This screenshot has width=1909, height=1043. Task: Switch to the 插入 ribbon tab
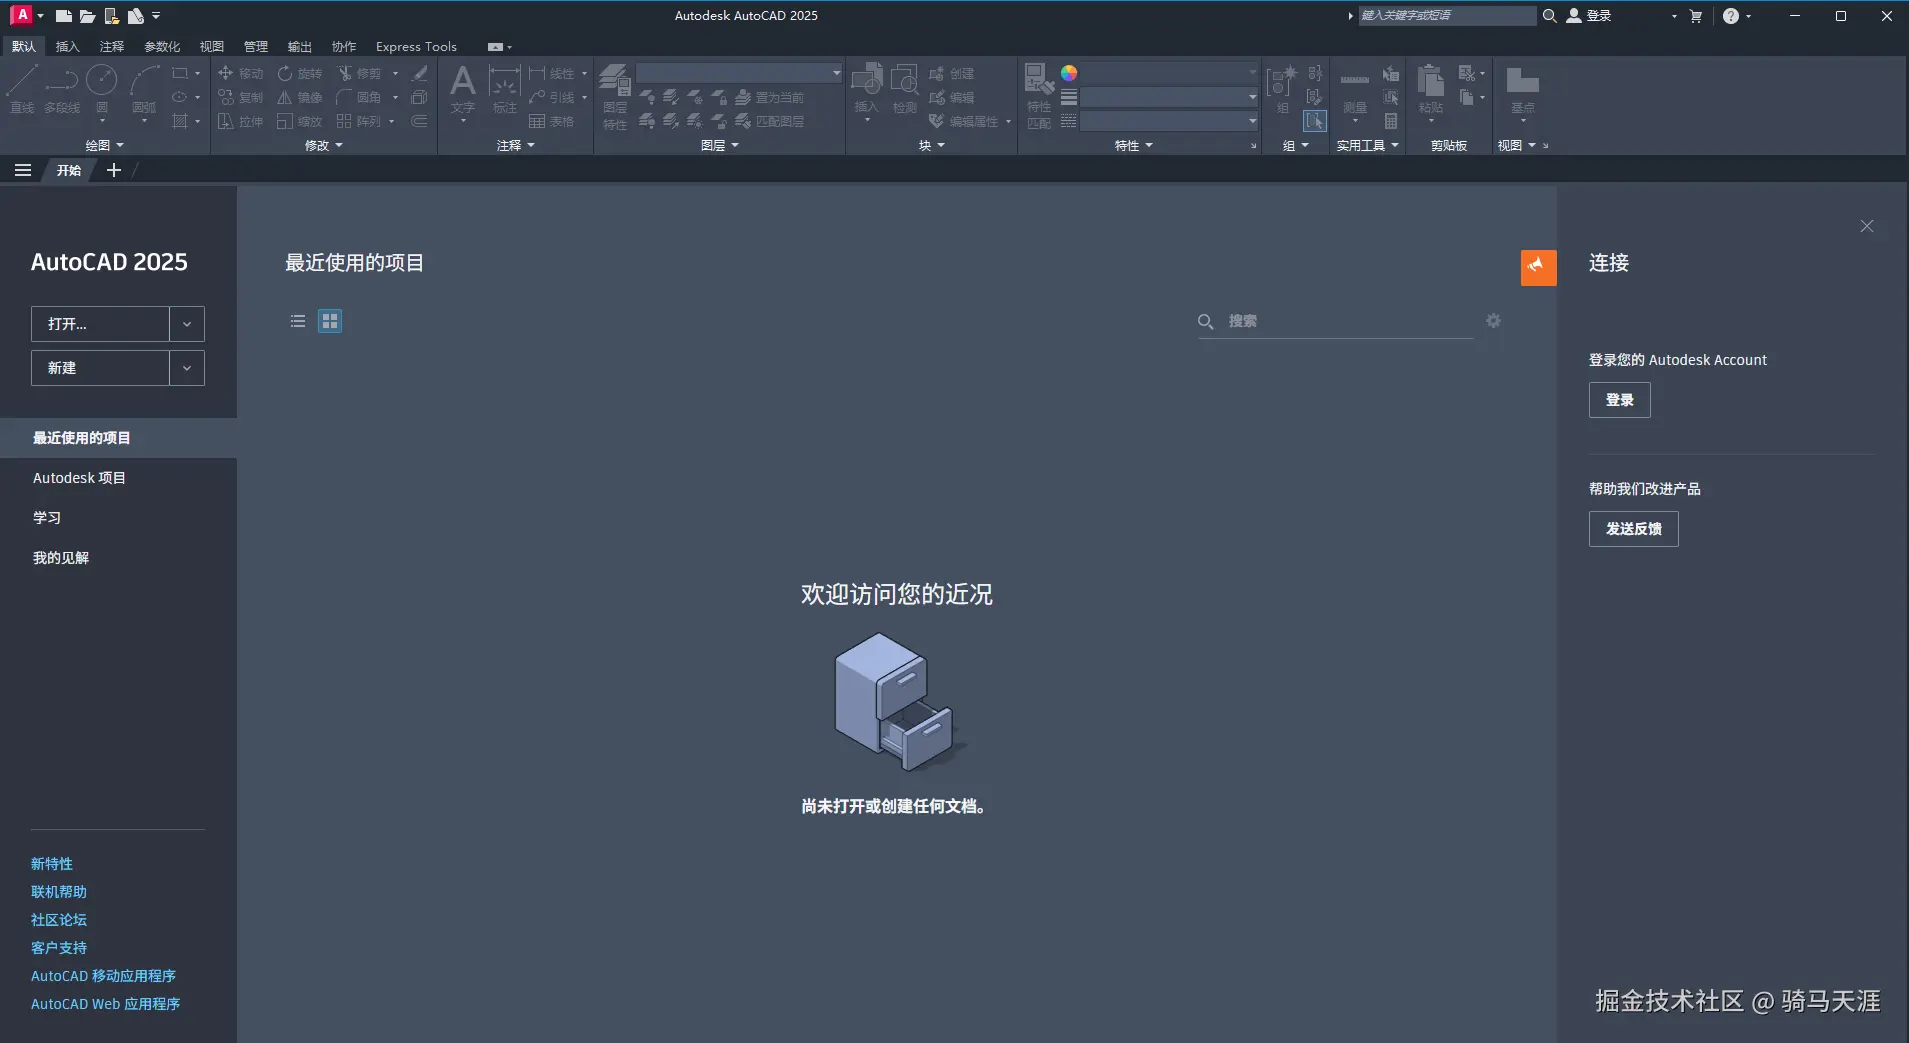click(66, 46)
